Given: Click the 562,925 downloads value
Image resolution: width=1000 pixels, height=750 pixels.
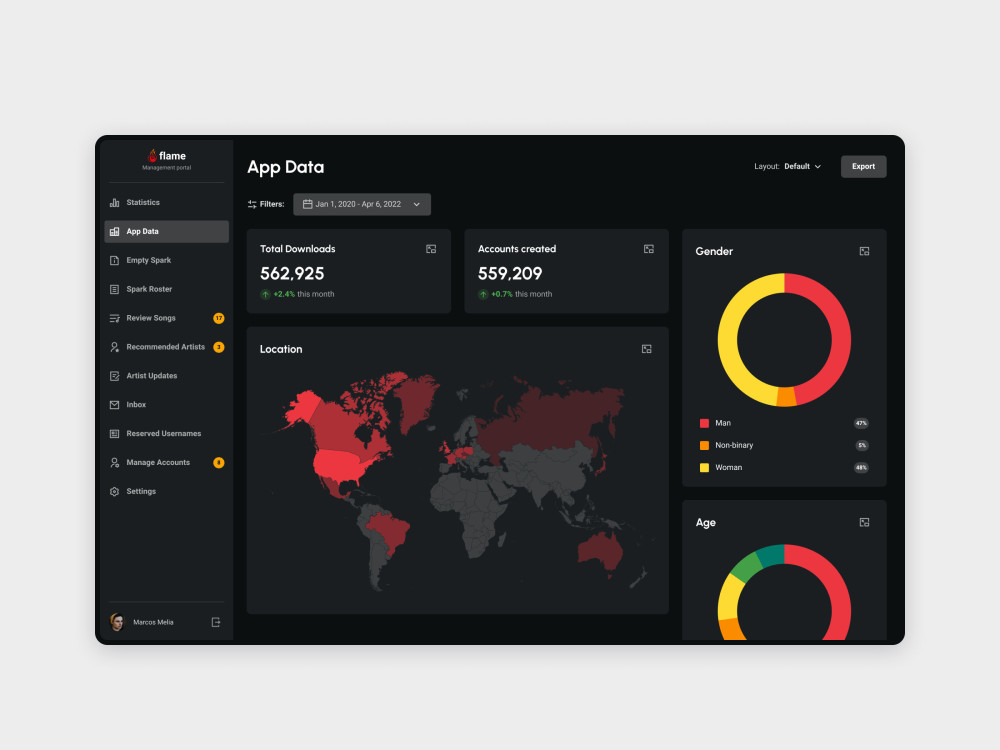Looking at the screenshot, I should click(292, 274).
